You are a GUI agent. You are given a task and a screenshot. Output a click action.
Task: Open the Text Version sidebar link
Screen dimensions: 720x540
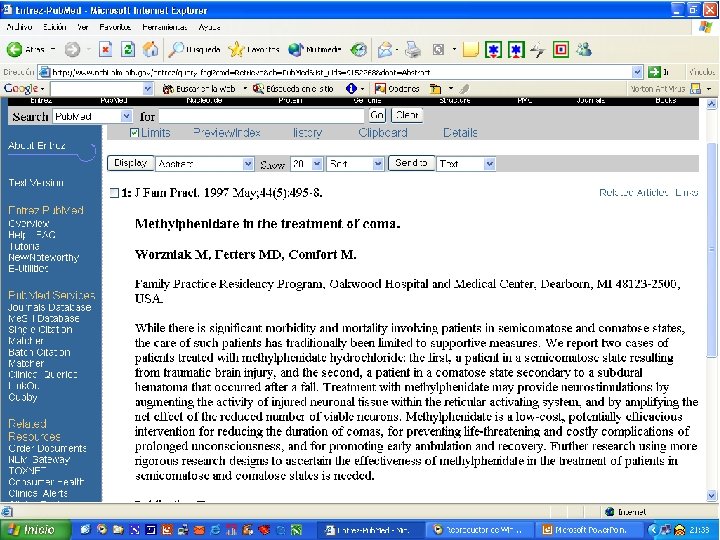(36, 183)
